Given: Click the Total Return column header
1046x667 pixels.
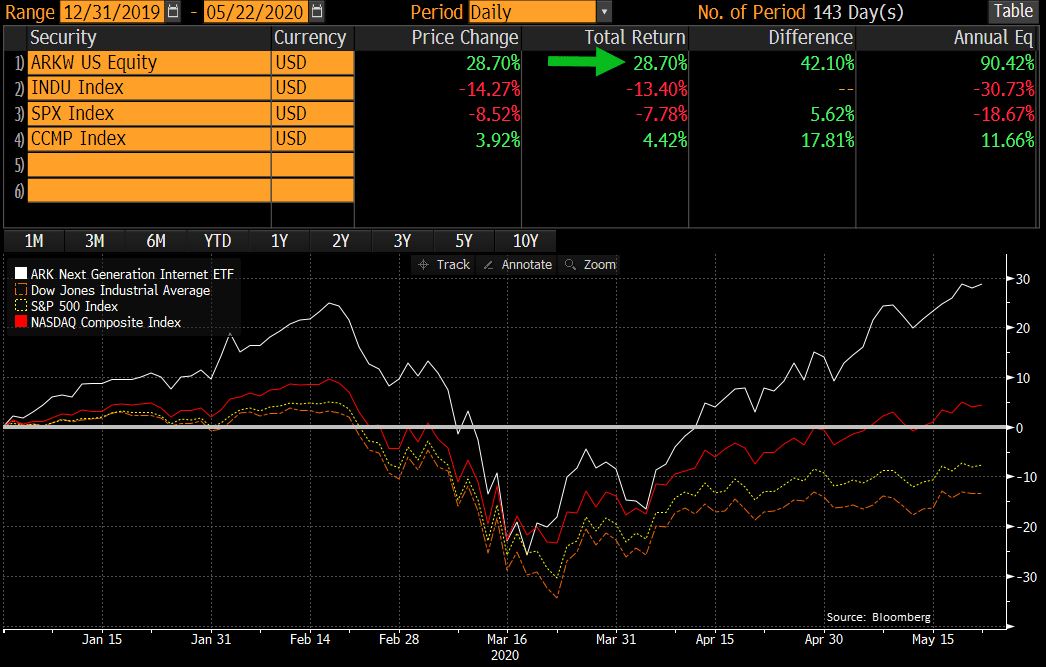Looking at the screenshot, I should tap(635, 38).
